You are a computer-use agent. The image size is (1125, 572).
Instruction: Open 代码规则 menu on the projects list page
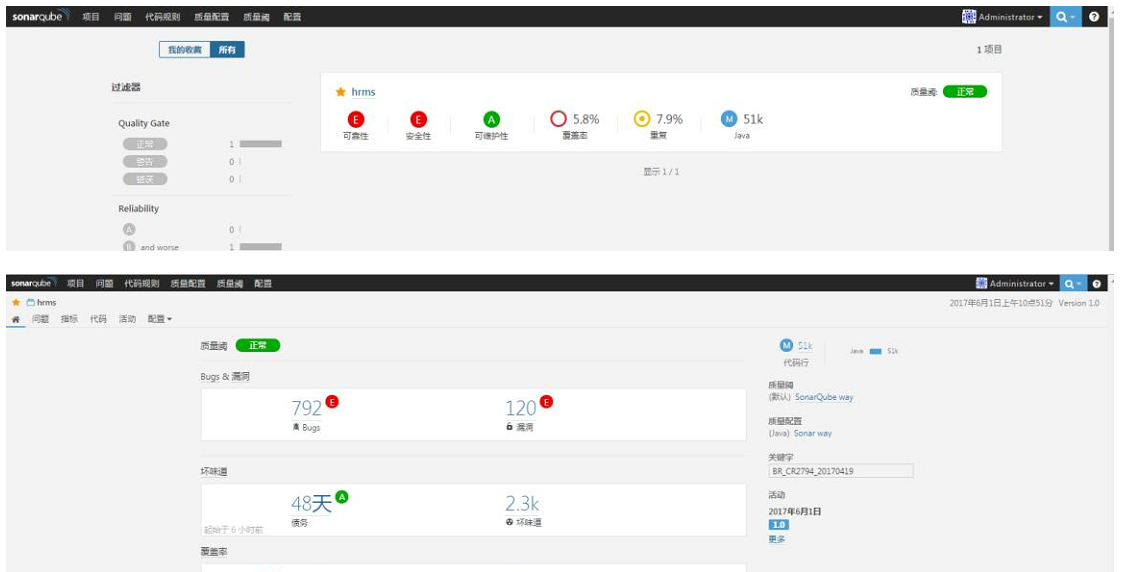[x=163, y=17]
